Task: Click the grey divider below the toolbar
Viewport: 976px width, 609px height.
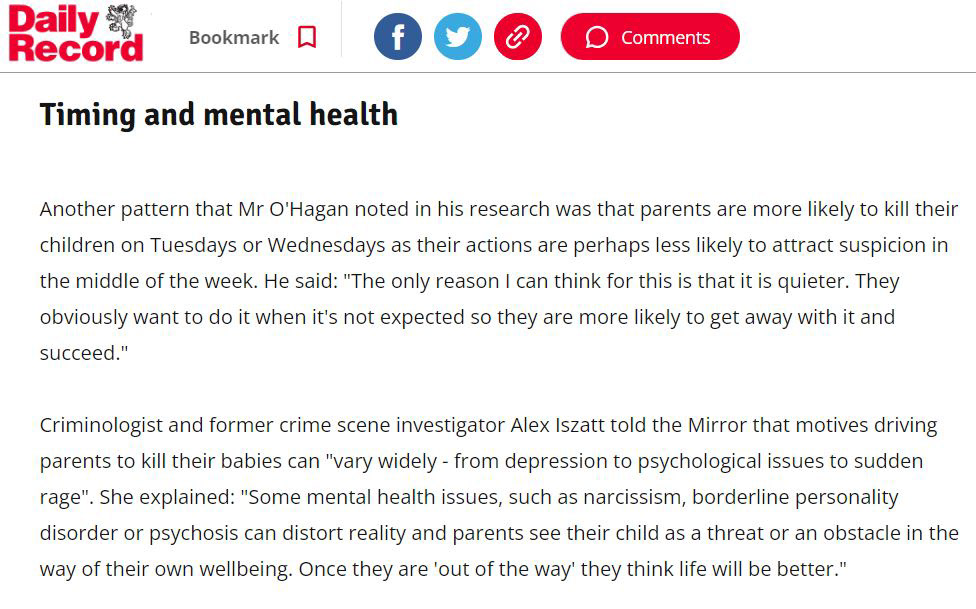Action: pos(488,71)
